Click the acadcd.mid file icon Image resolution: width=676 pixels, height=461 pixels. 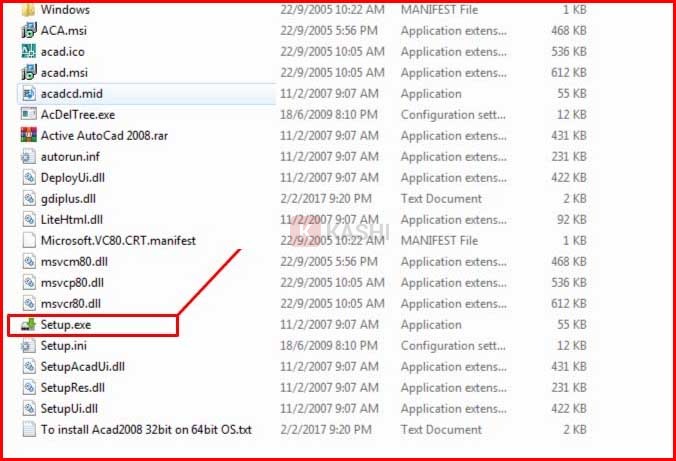point(29,94)
